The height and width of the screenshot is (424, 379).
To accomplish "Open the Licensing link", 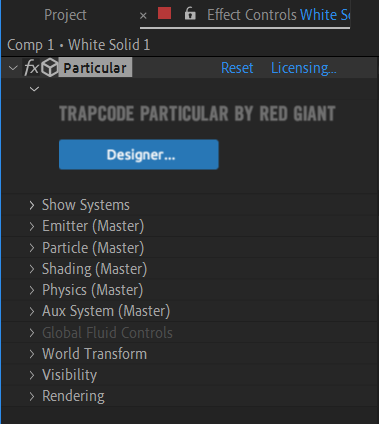I will pyautogui.click(x=304, y=68).
